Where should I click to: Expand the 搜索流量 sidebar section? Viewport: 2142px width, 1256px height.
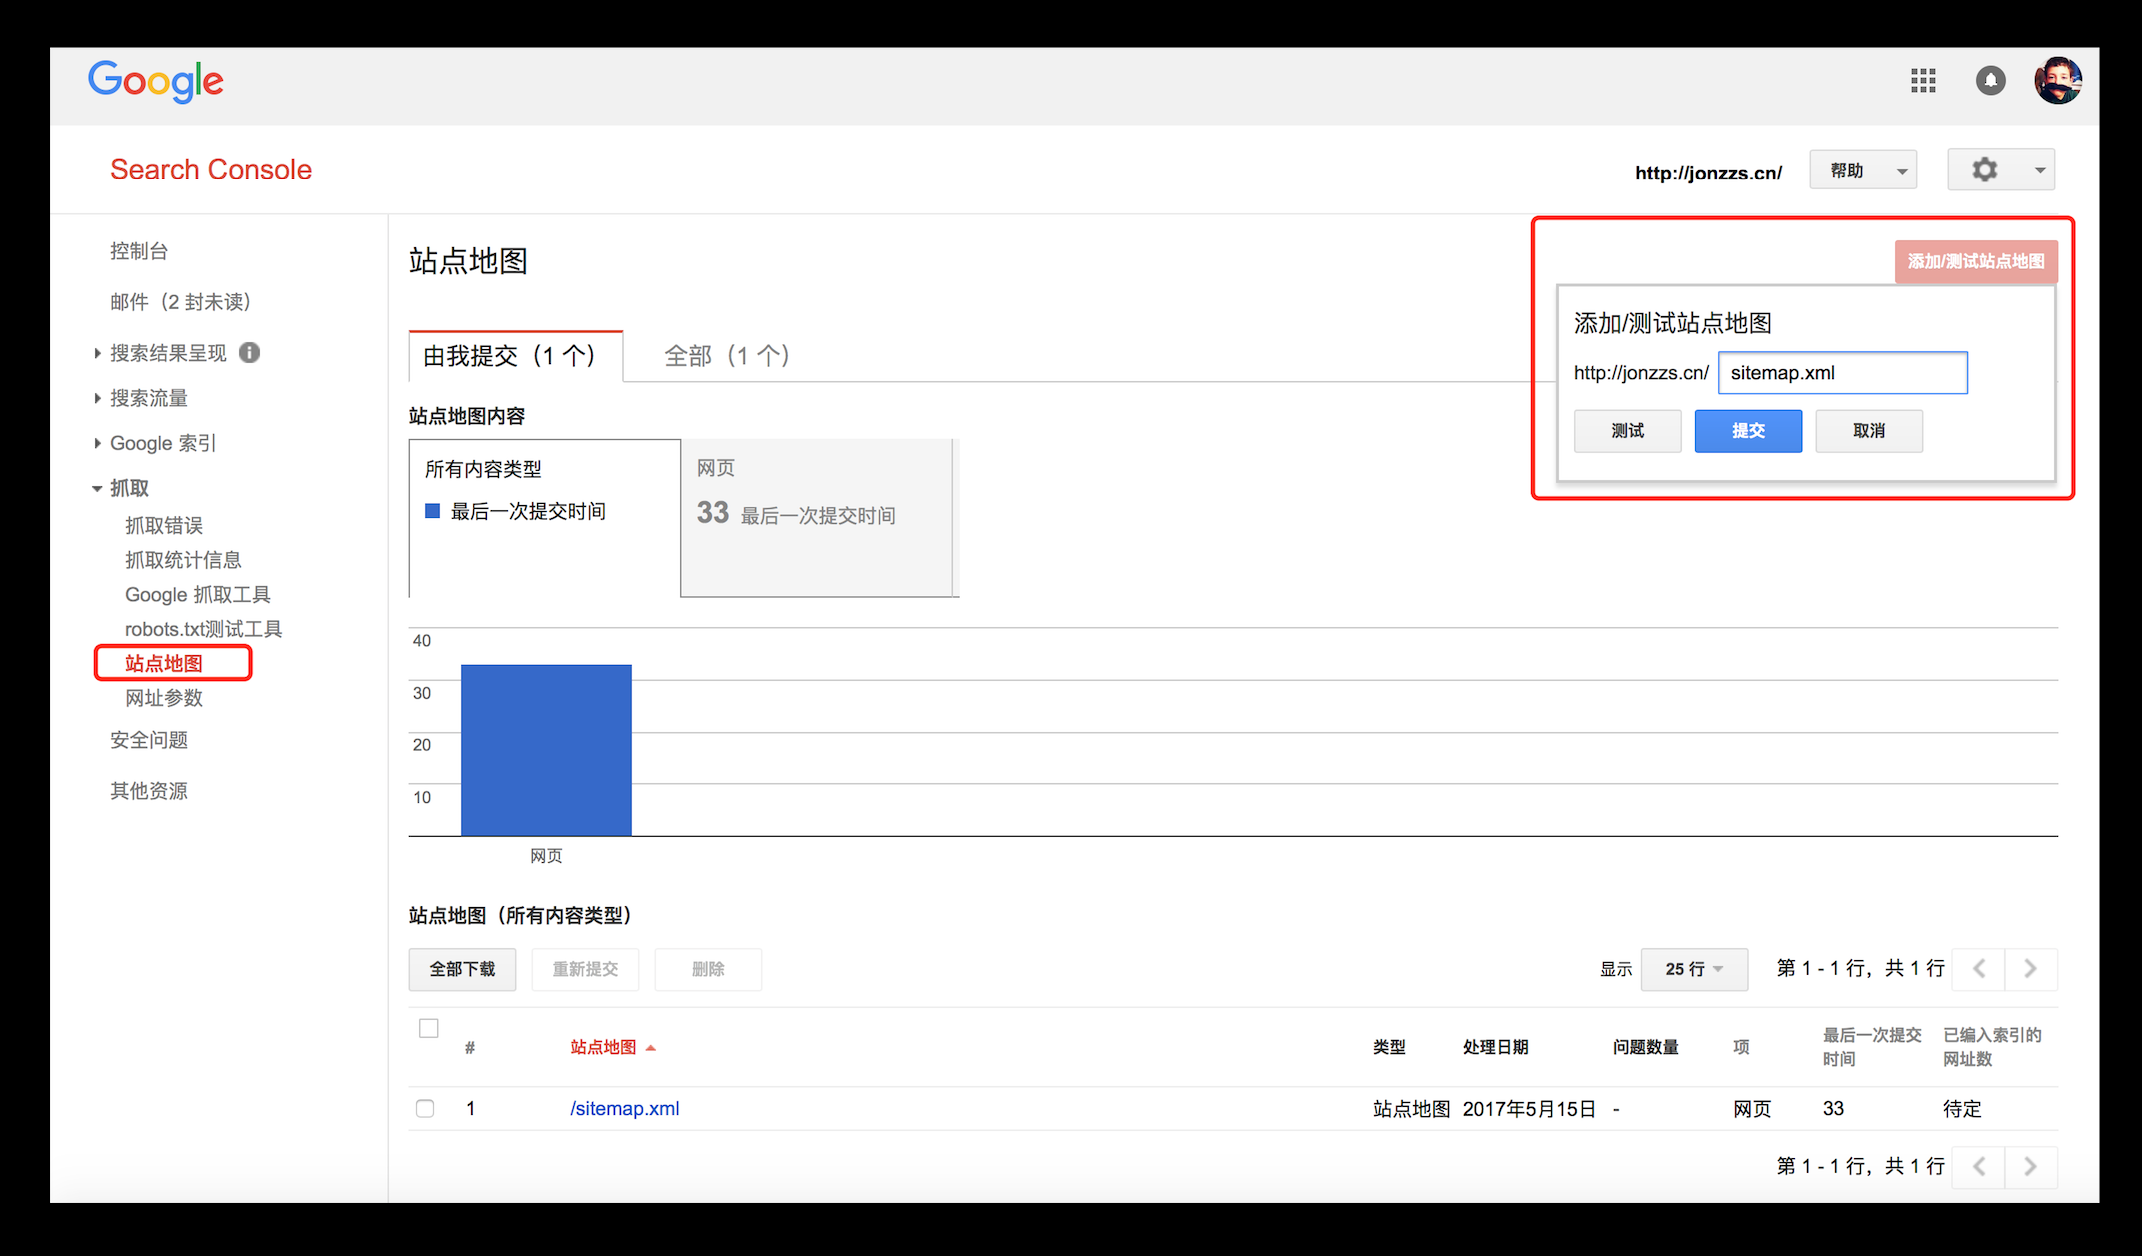(x=148, y=398)
